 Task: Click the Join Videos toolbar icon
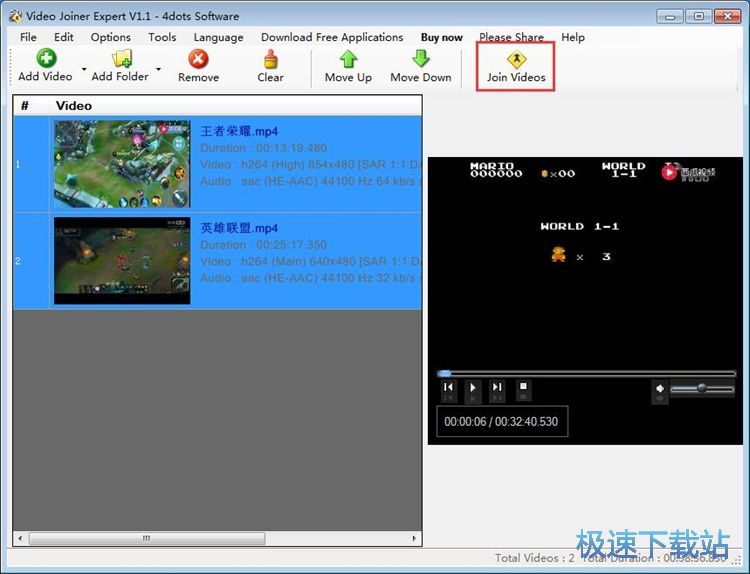click(x=516, y=60)
